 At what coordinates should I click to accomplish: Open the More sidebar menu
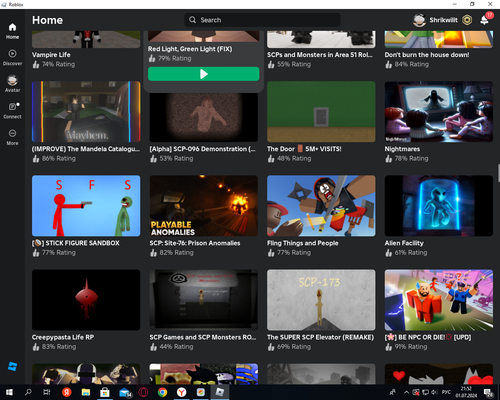(x=12, y=137)
